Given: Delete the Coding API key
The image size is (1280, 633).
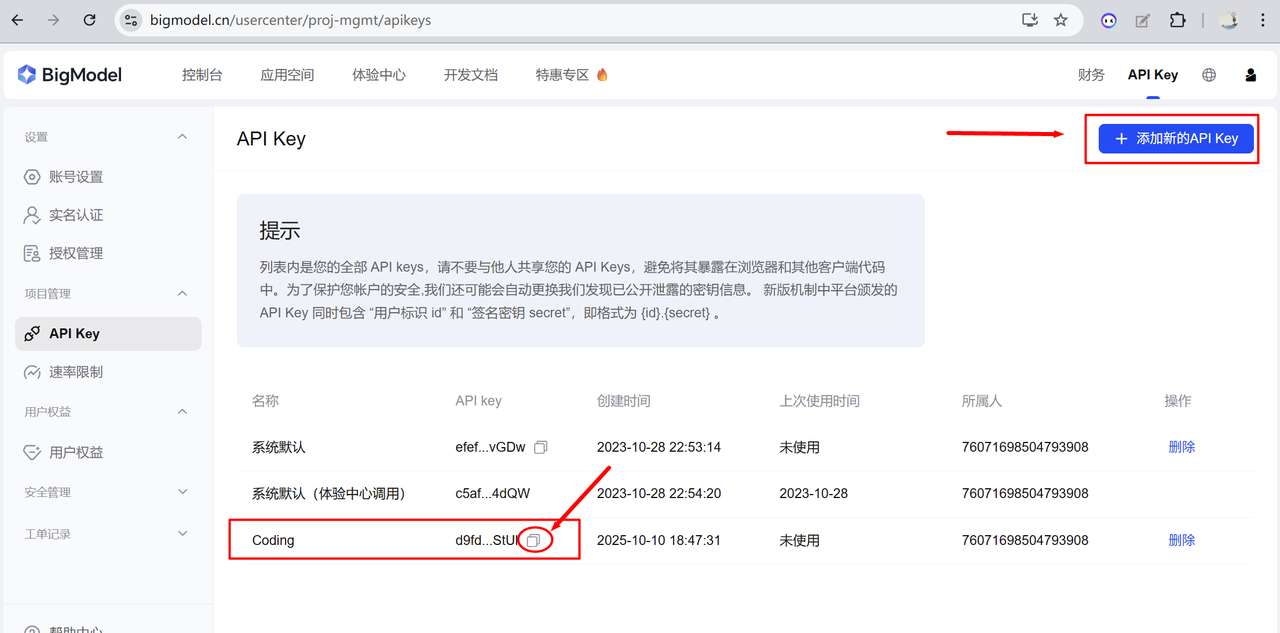Looking at the screenshot, I should coord(1182,540).
